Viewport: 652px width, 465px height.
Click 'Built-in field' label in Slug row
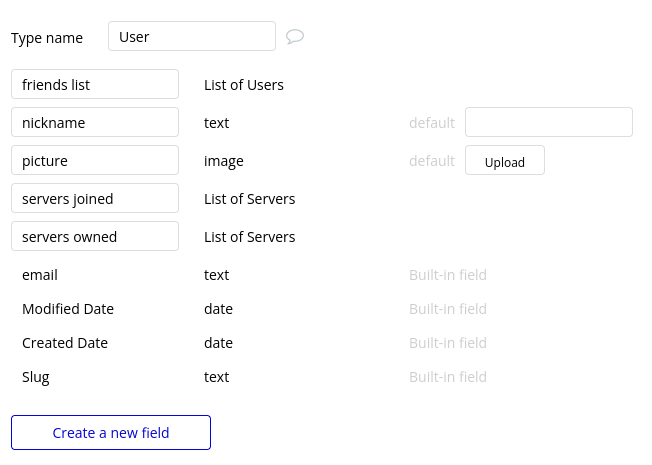(448, 377)
